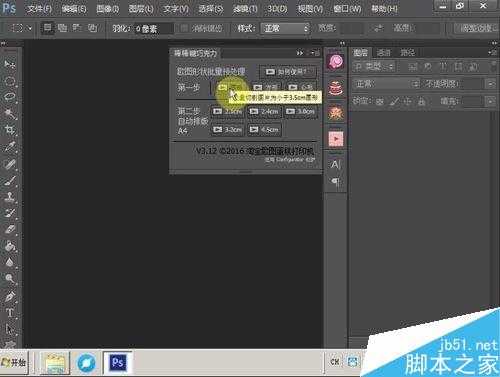
Task: Select the Horizontal Type tool
Action: click(x=10, y=312)
